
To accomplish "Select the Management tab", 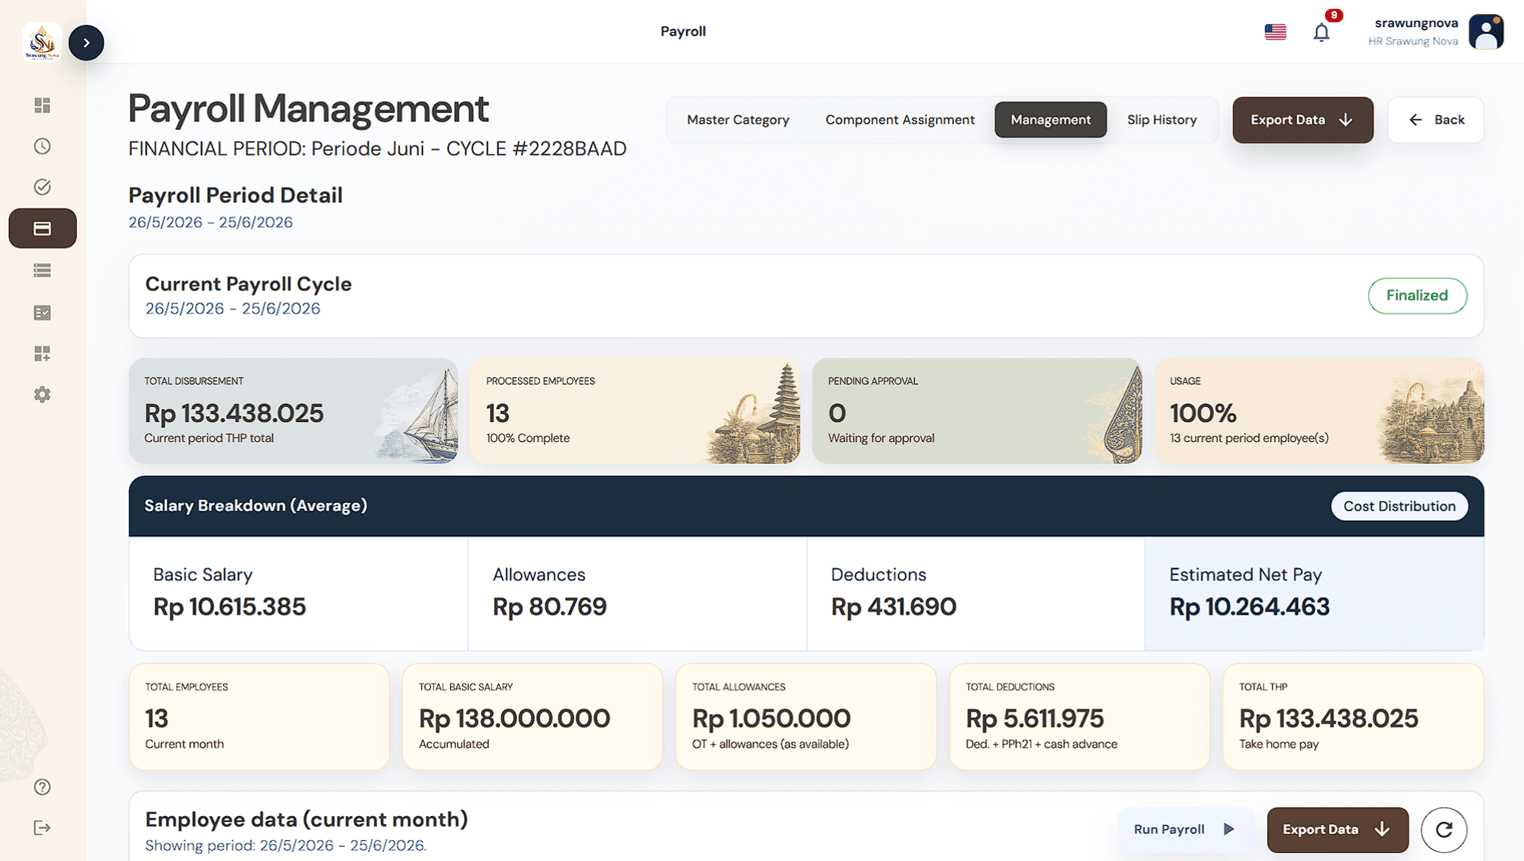I will tap(1050, 119).
